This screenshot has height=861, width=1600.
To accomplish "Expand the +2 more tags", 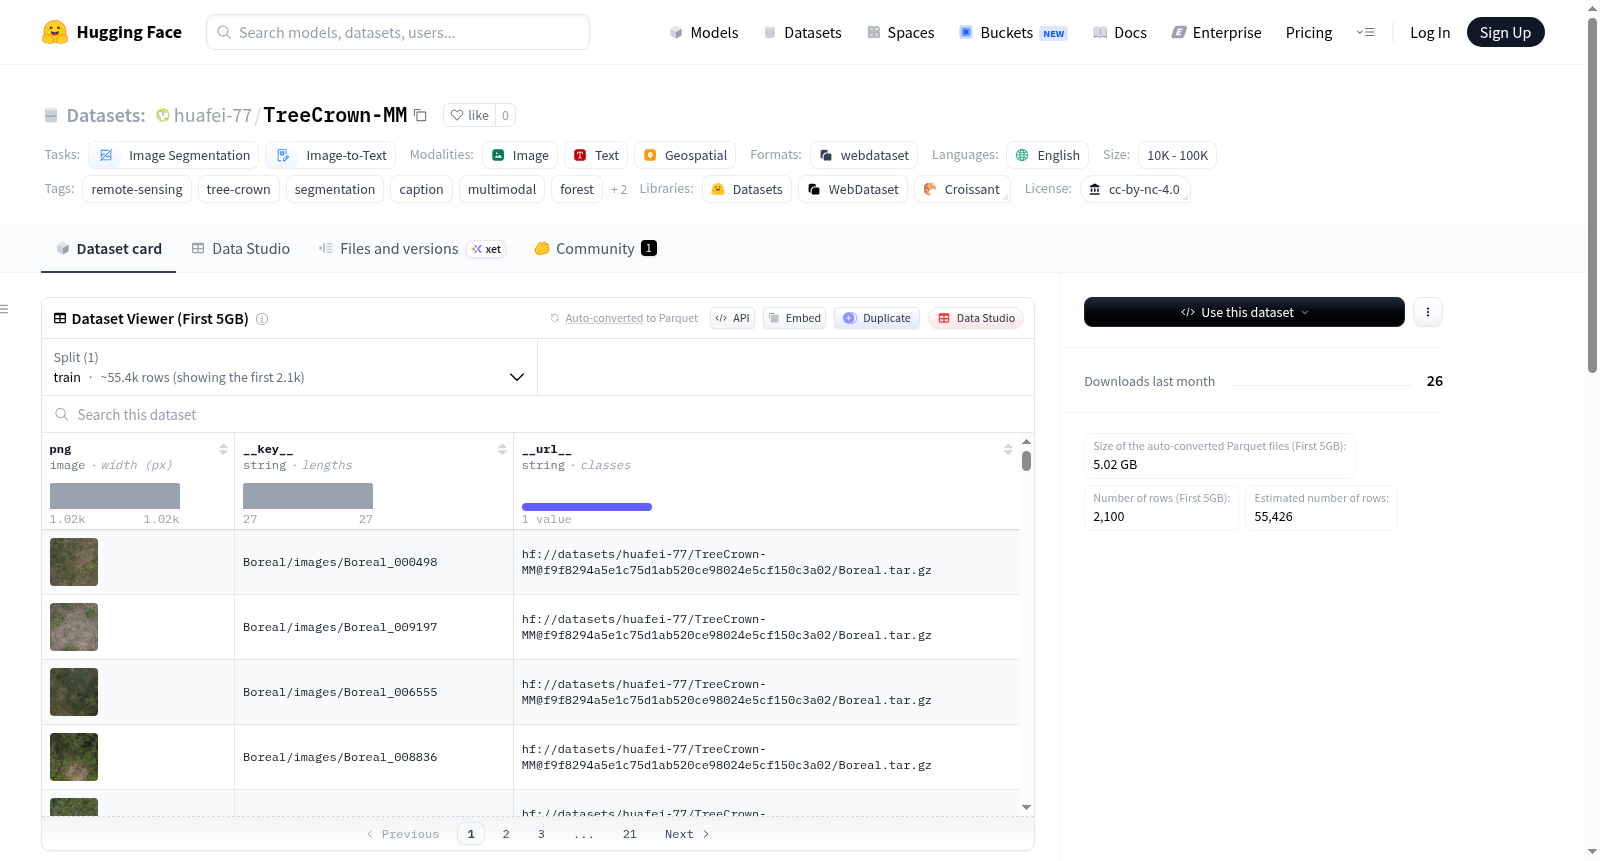I will point(619,190).
